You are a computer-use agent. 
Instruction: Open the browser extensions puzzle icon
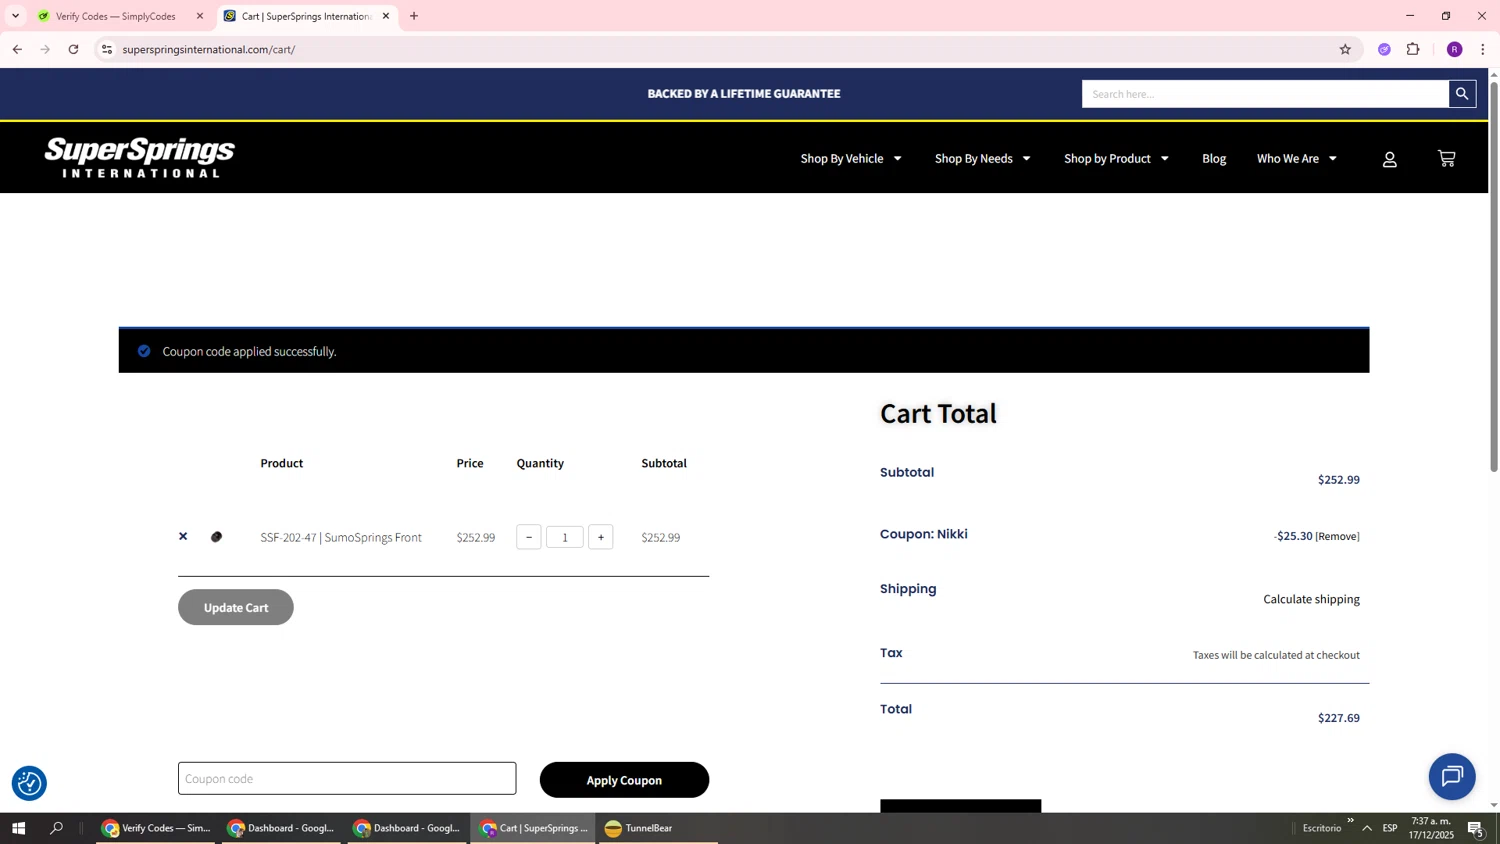pos(1413,49)
